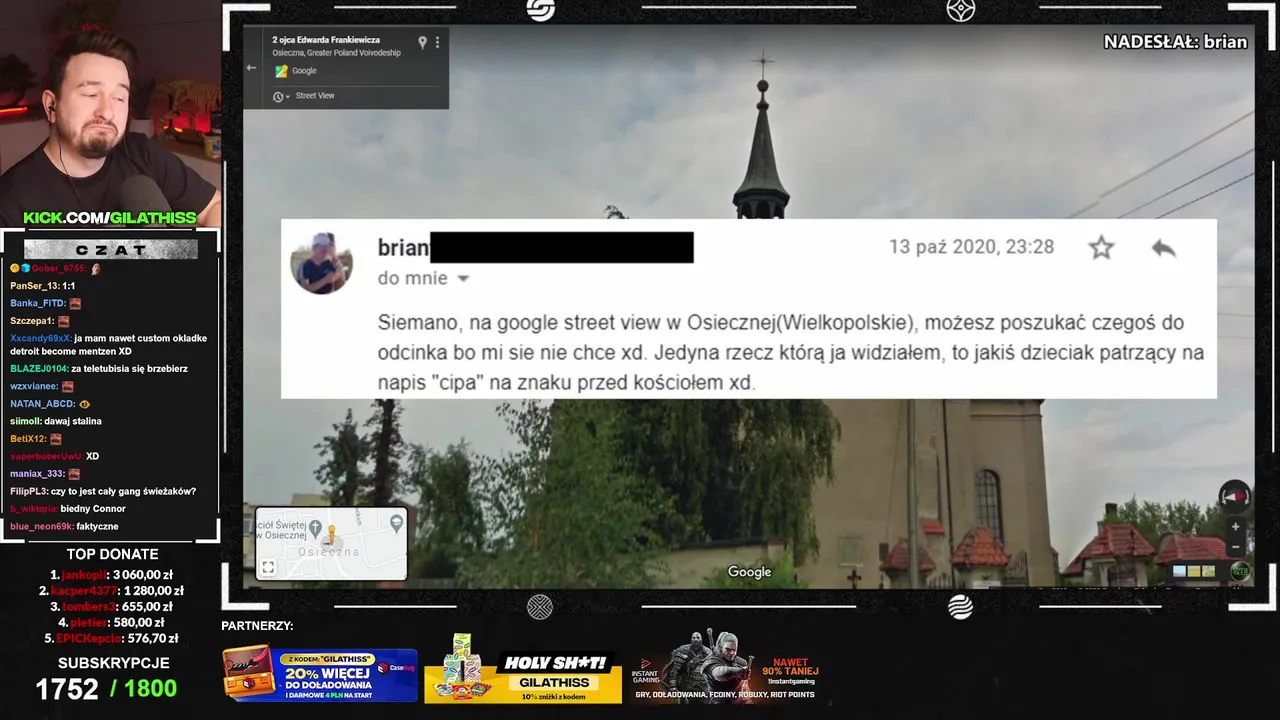Screen dimensions: 1280x720
Task: Click top donor 'tombers3' entry
Action: pyautogui.click(x=111, y=606)
